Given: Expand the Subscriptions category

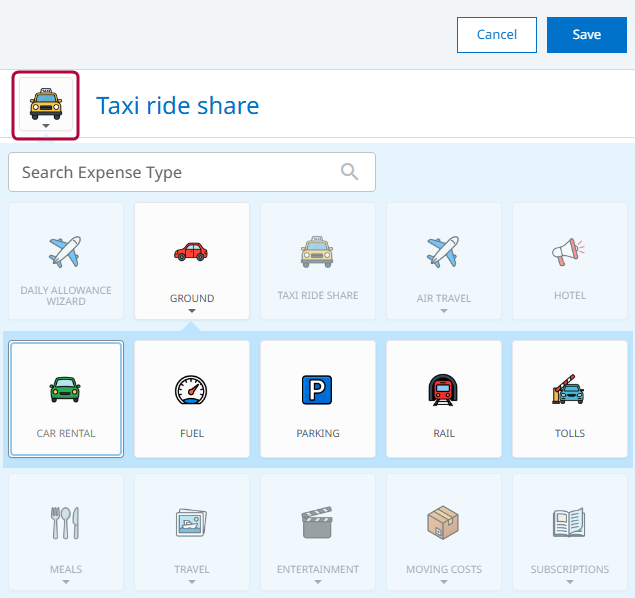Looking at the screenshot, I should point(570,535).
